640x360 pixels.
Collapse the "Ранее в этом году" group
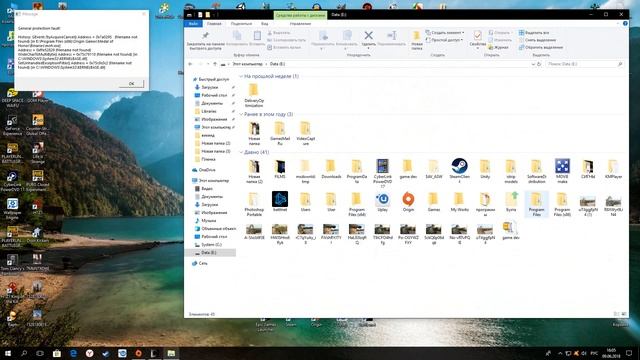coord(241,114)
